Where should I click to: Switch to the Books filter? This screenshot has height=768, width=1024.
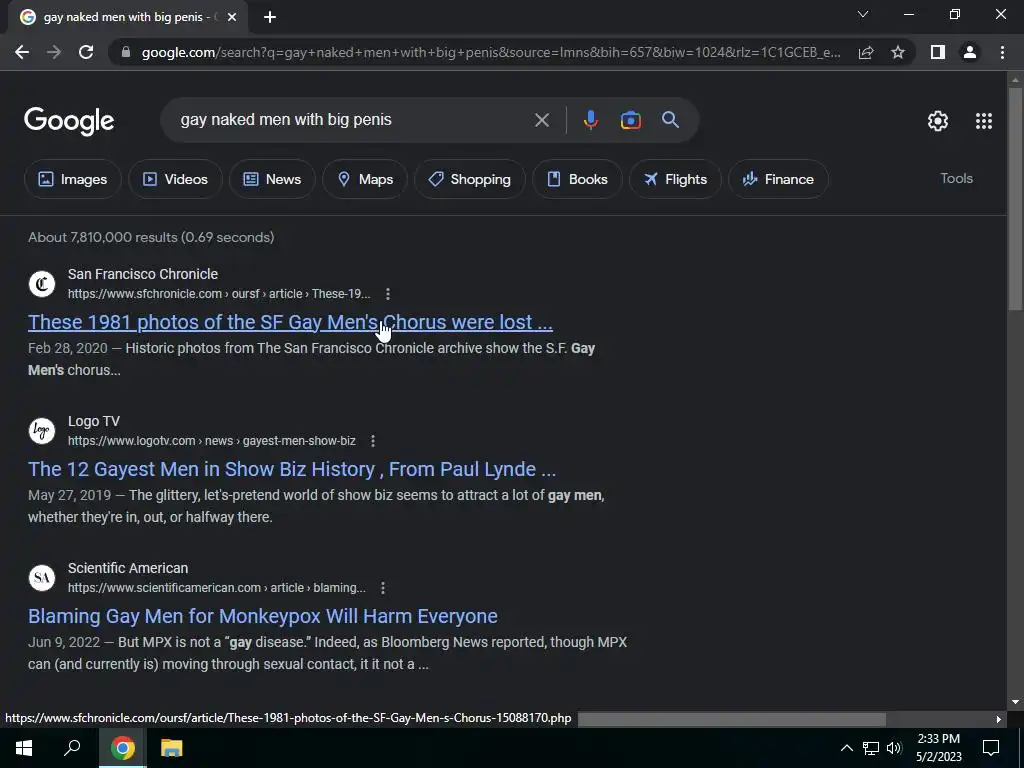[x=577, y=179]
